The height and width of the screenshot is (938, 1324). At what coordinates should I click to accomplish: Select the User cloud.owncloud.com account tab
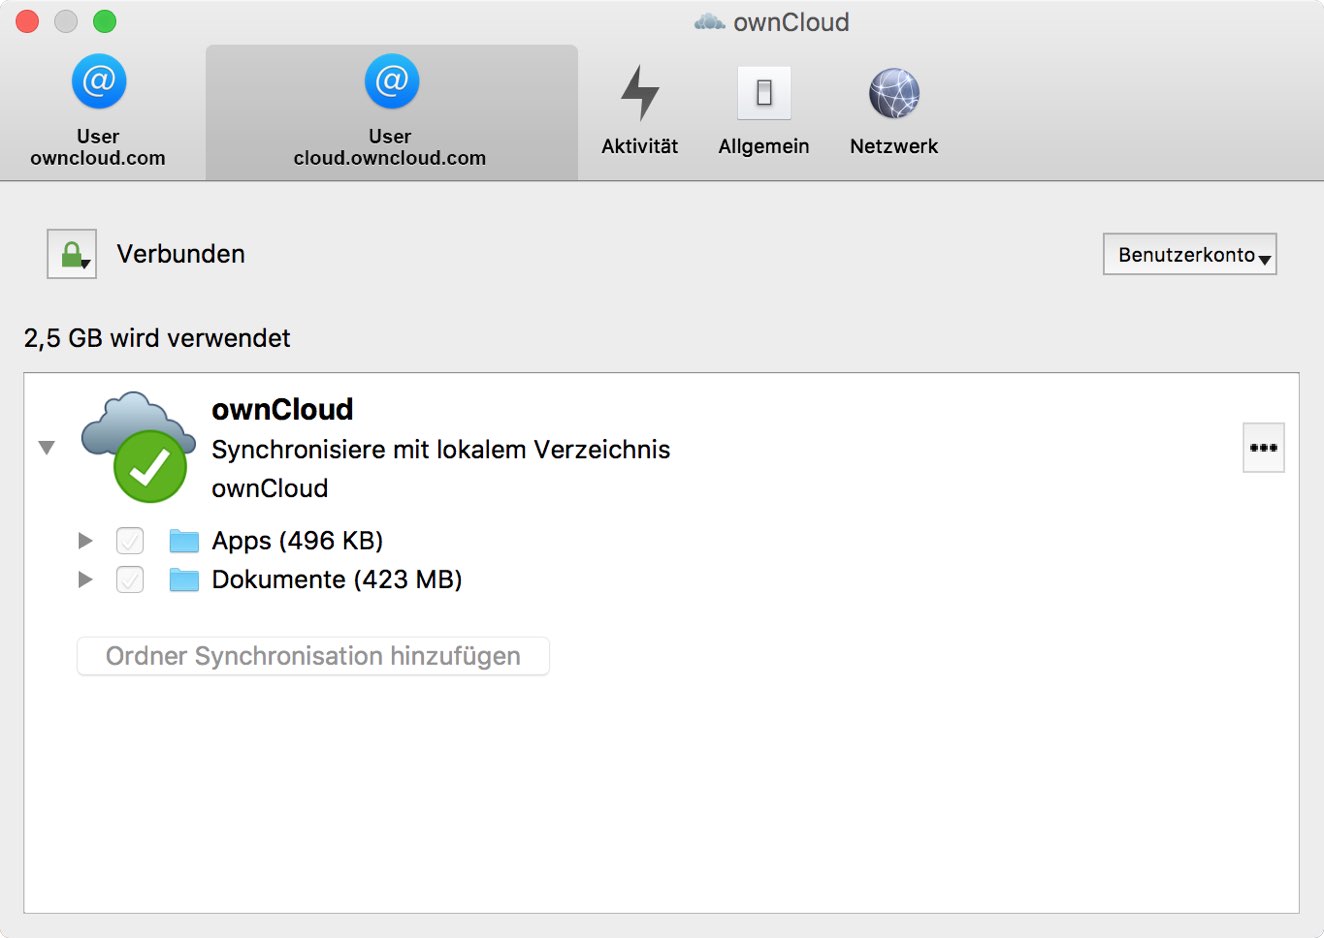coord(391,112)
